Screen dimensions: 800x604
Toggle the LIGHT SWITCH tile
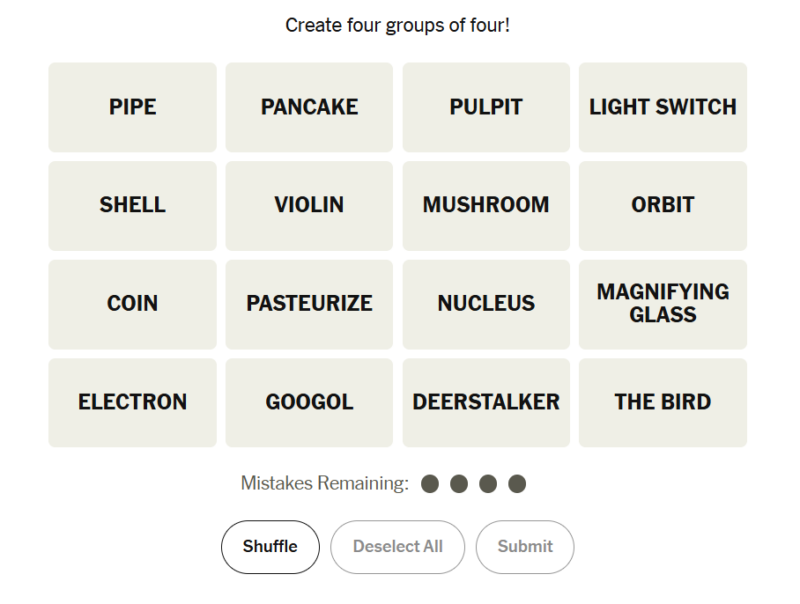(x=662, y=107)
